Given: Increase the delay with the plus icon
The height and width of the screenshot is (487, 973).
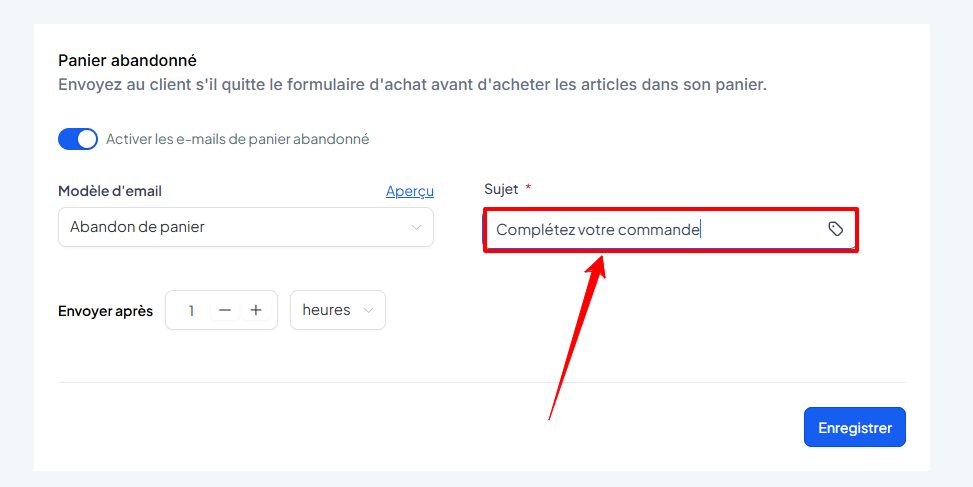Looking at the screenshot, I should pos(256,310).
